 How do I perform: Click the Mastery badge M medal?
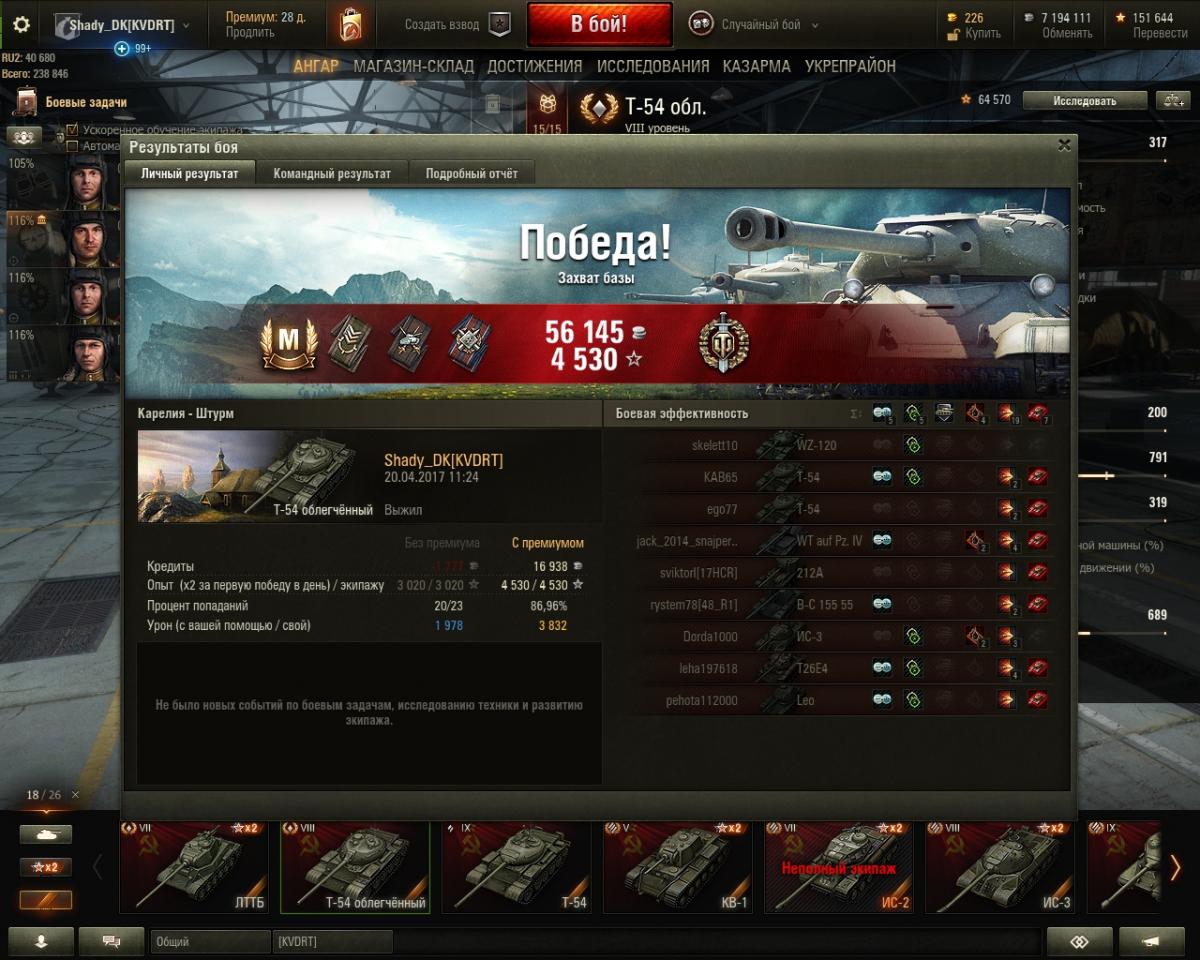(288, 343)
